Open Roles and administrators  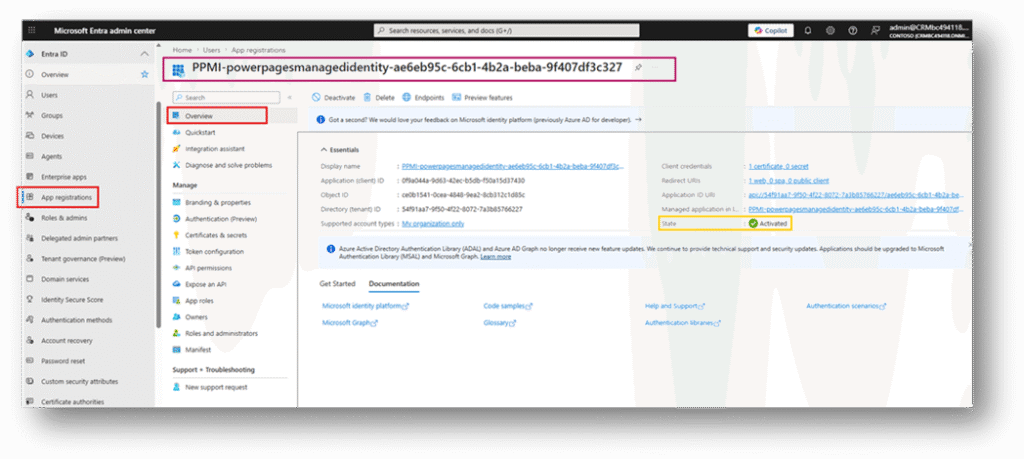coord(221,334)
